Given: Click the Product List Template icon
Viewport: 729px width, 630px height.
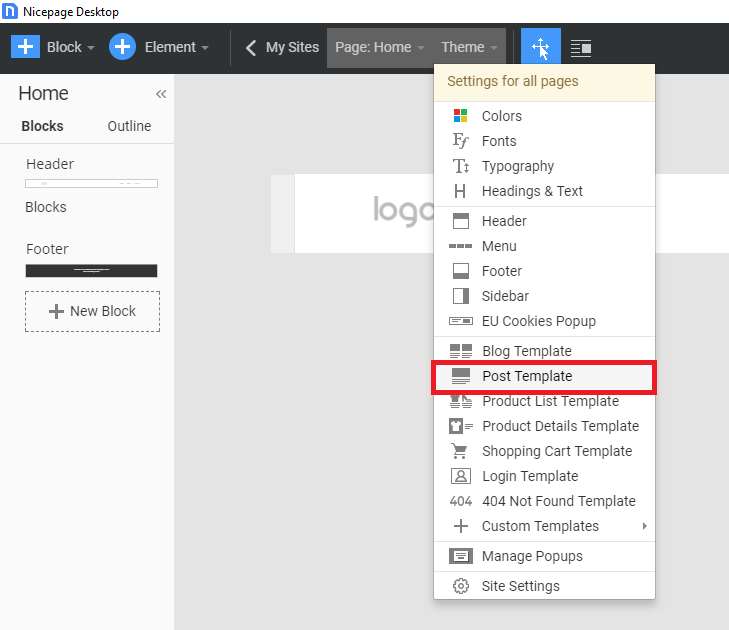Looking at the screenshot, I should coord(461,401).
